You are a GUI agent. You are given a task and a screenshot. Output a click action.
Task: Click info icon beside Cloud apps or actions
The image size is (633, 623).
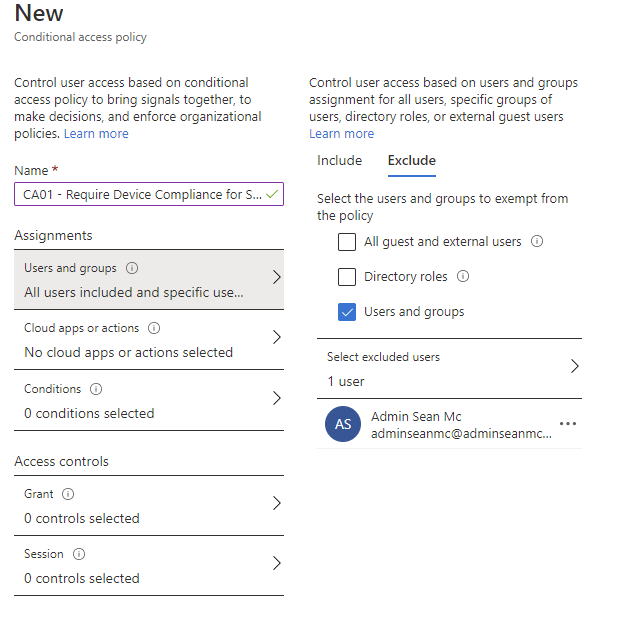coord(154,328)
